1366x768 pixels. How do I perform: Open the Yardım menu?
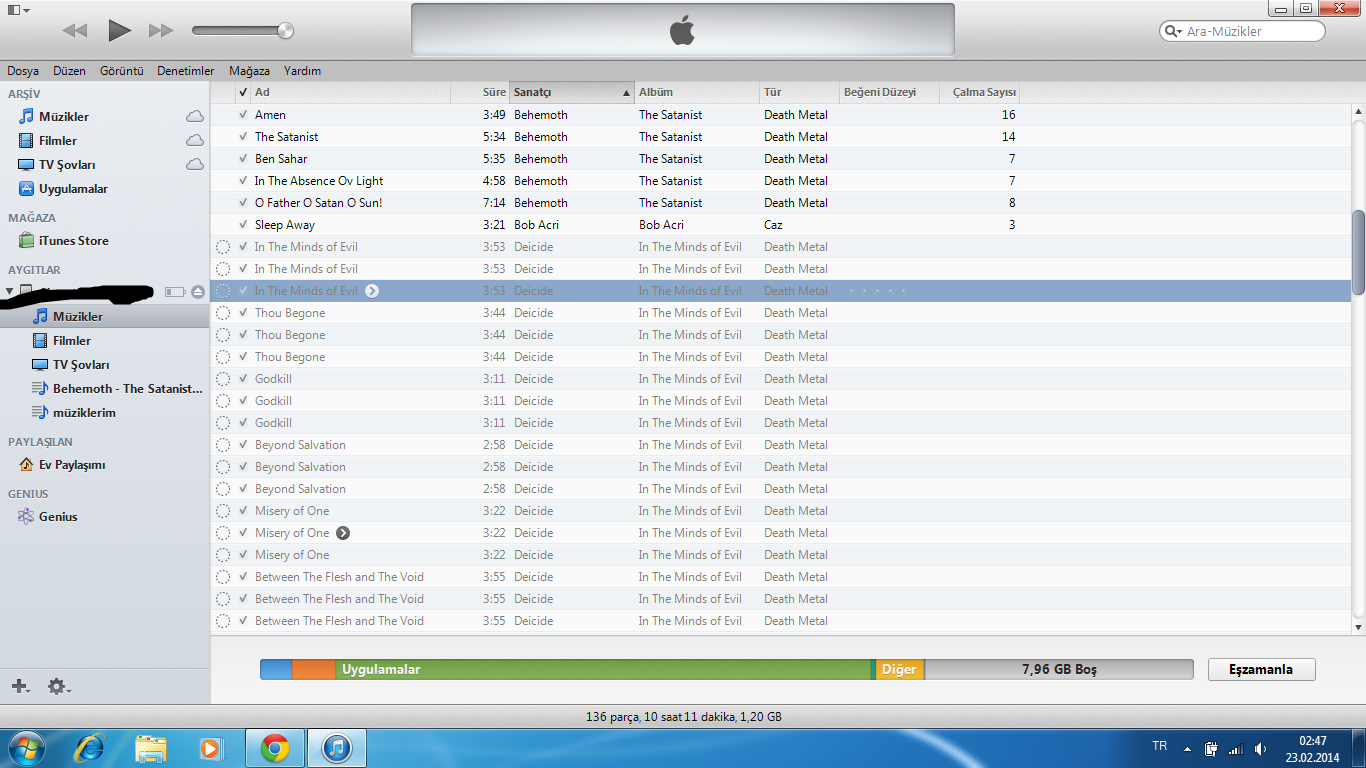click(x=302, y=71)
